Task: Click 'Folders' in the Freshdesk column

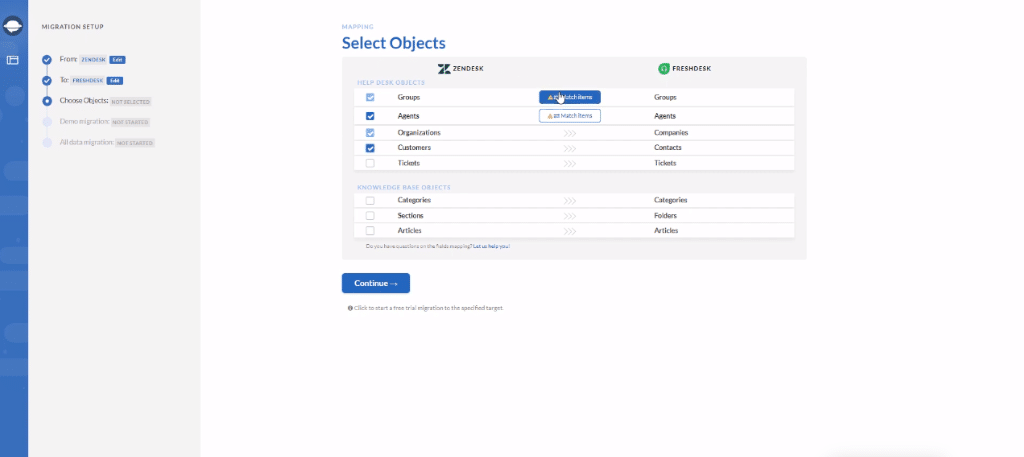Action: click(x=665, y=215)
